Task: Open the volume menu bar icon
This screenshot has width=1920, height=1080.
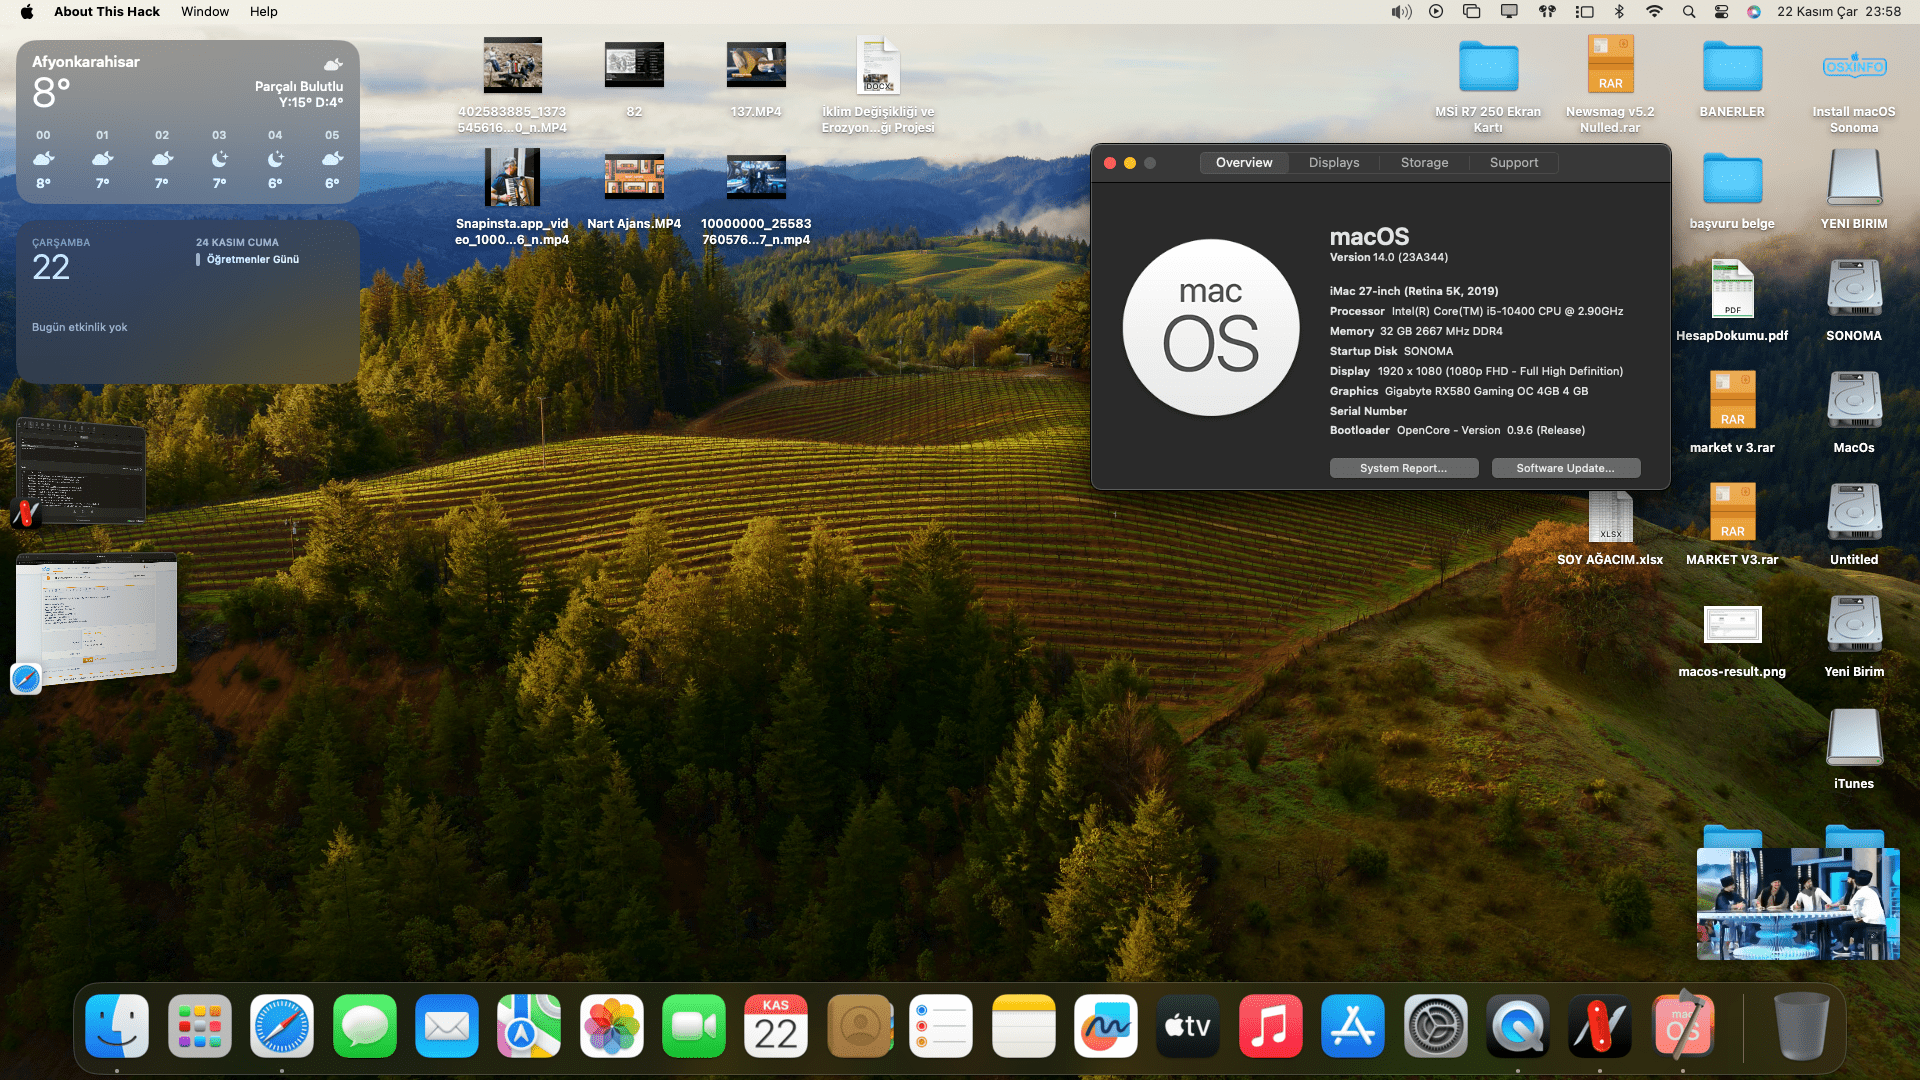Action: (x=1401, y=12)
